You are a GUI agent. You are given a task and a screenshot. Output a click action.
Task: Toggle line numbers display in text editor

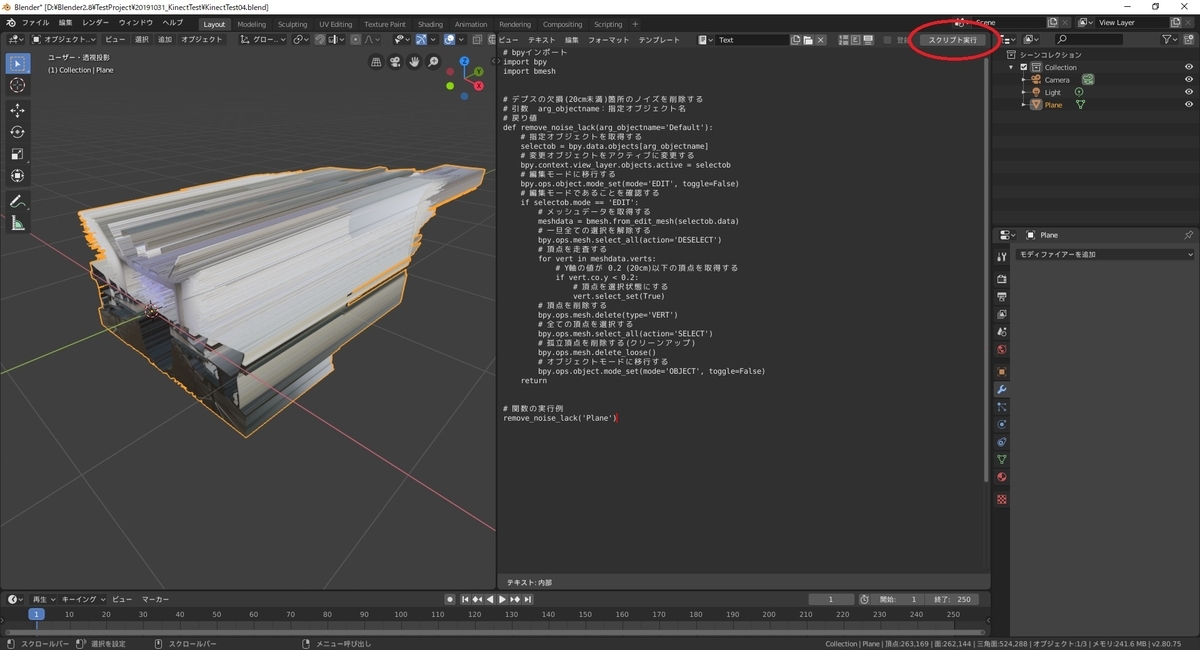coord(843,40)
